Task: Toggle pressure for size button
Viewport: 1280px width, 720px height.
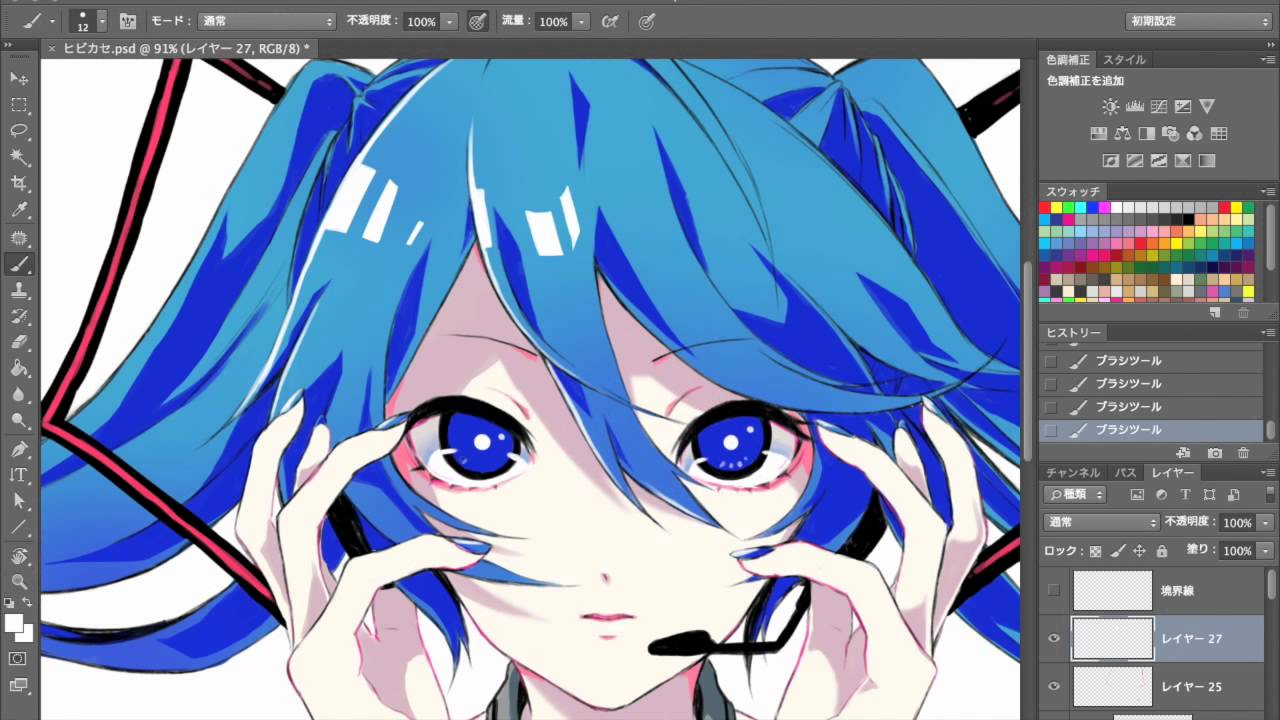Action: click(647, 21)
